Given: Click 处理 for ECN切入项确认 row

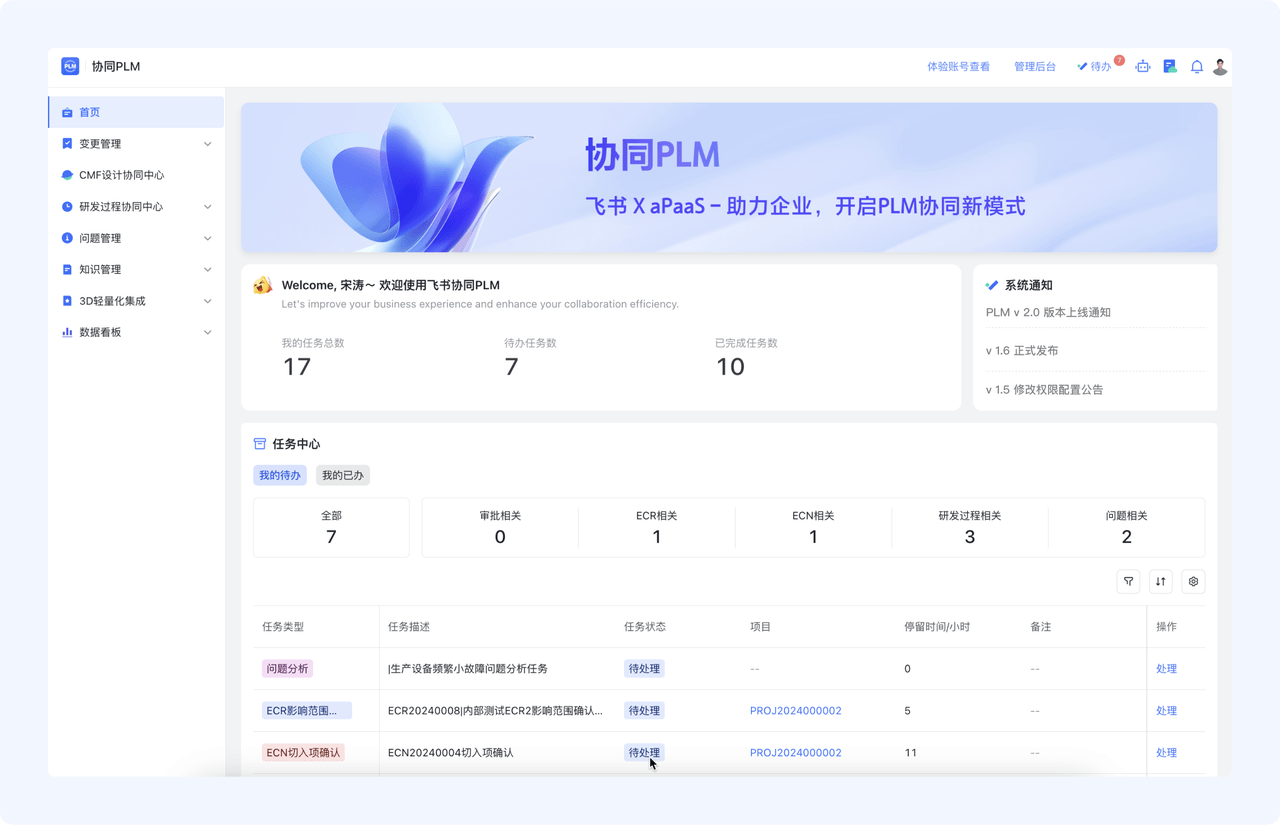Looking at the screenshot, I should pyautogui.click(x=1166, y=753).
